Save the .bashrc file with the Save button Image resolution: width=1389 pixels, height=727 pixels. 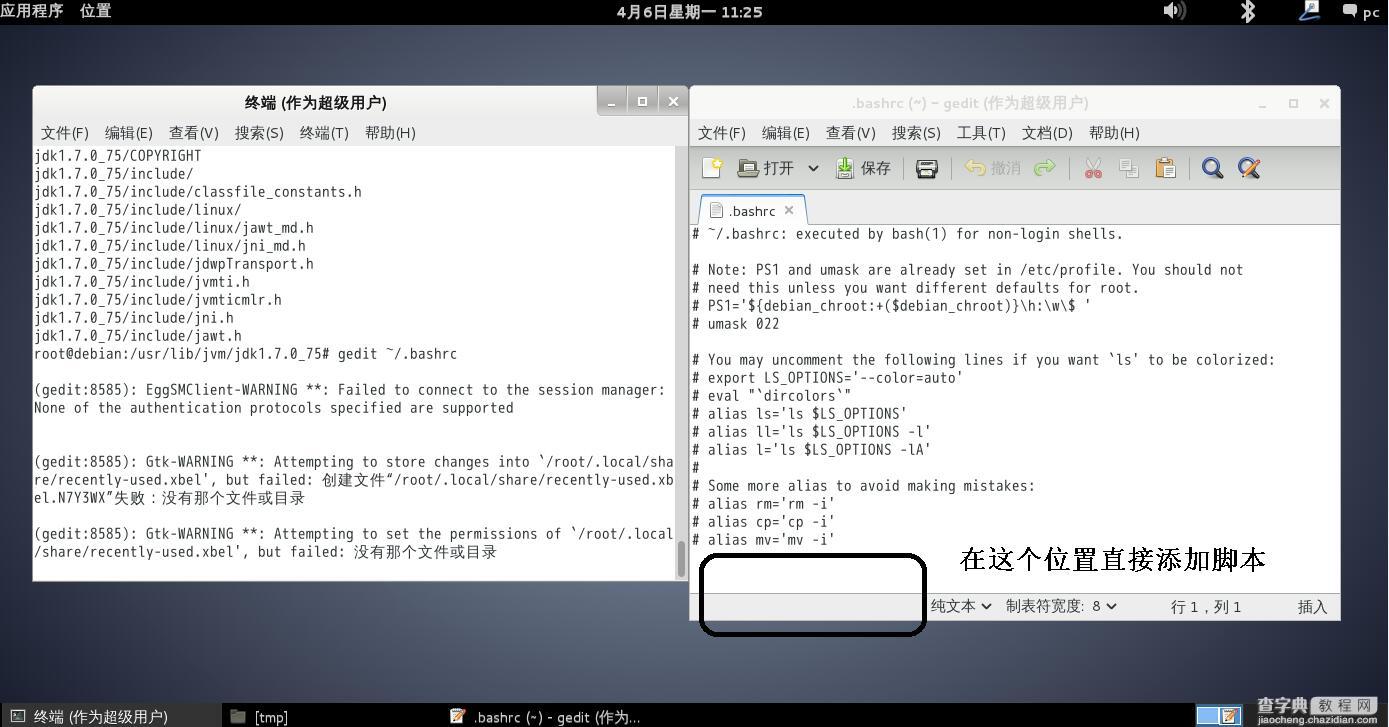(863, 168)
